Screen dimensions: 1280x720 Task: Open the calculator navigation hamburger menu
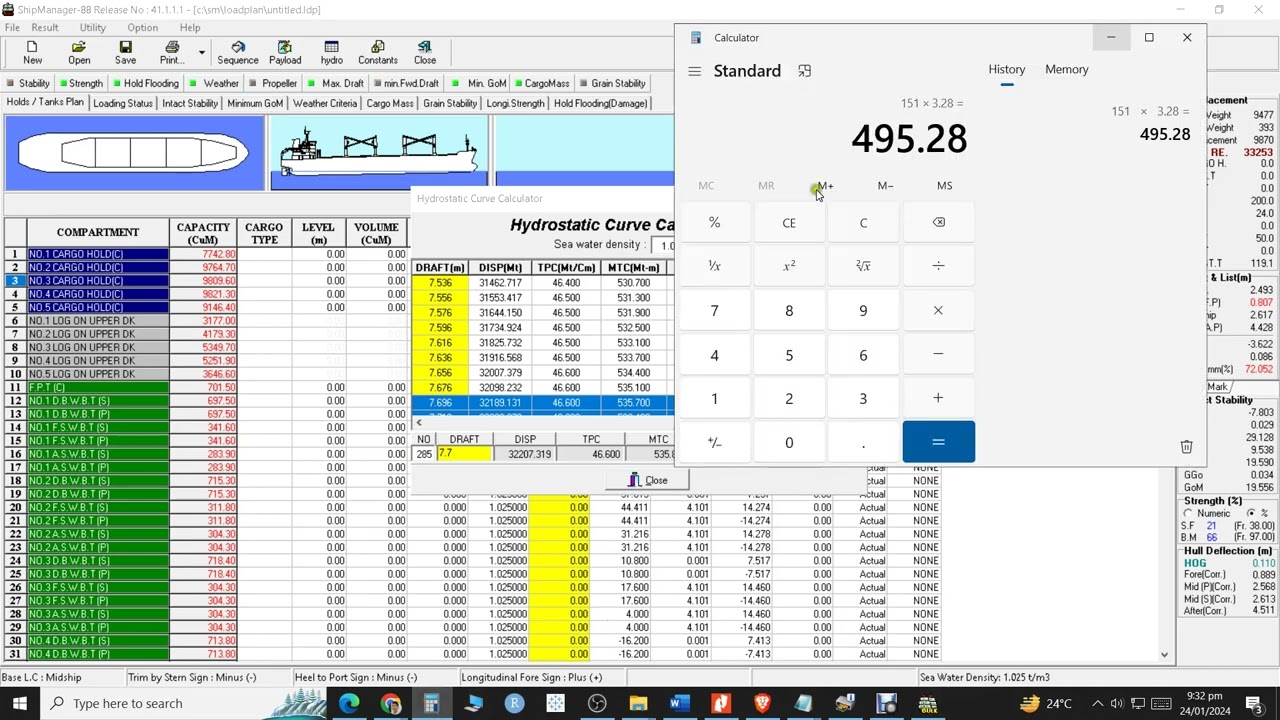coord(694,71)
